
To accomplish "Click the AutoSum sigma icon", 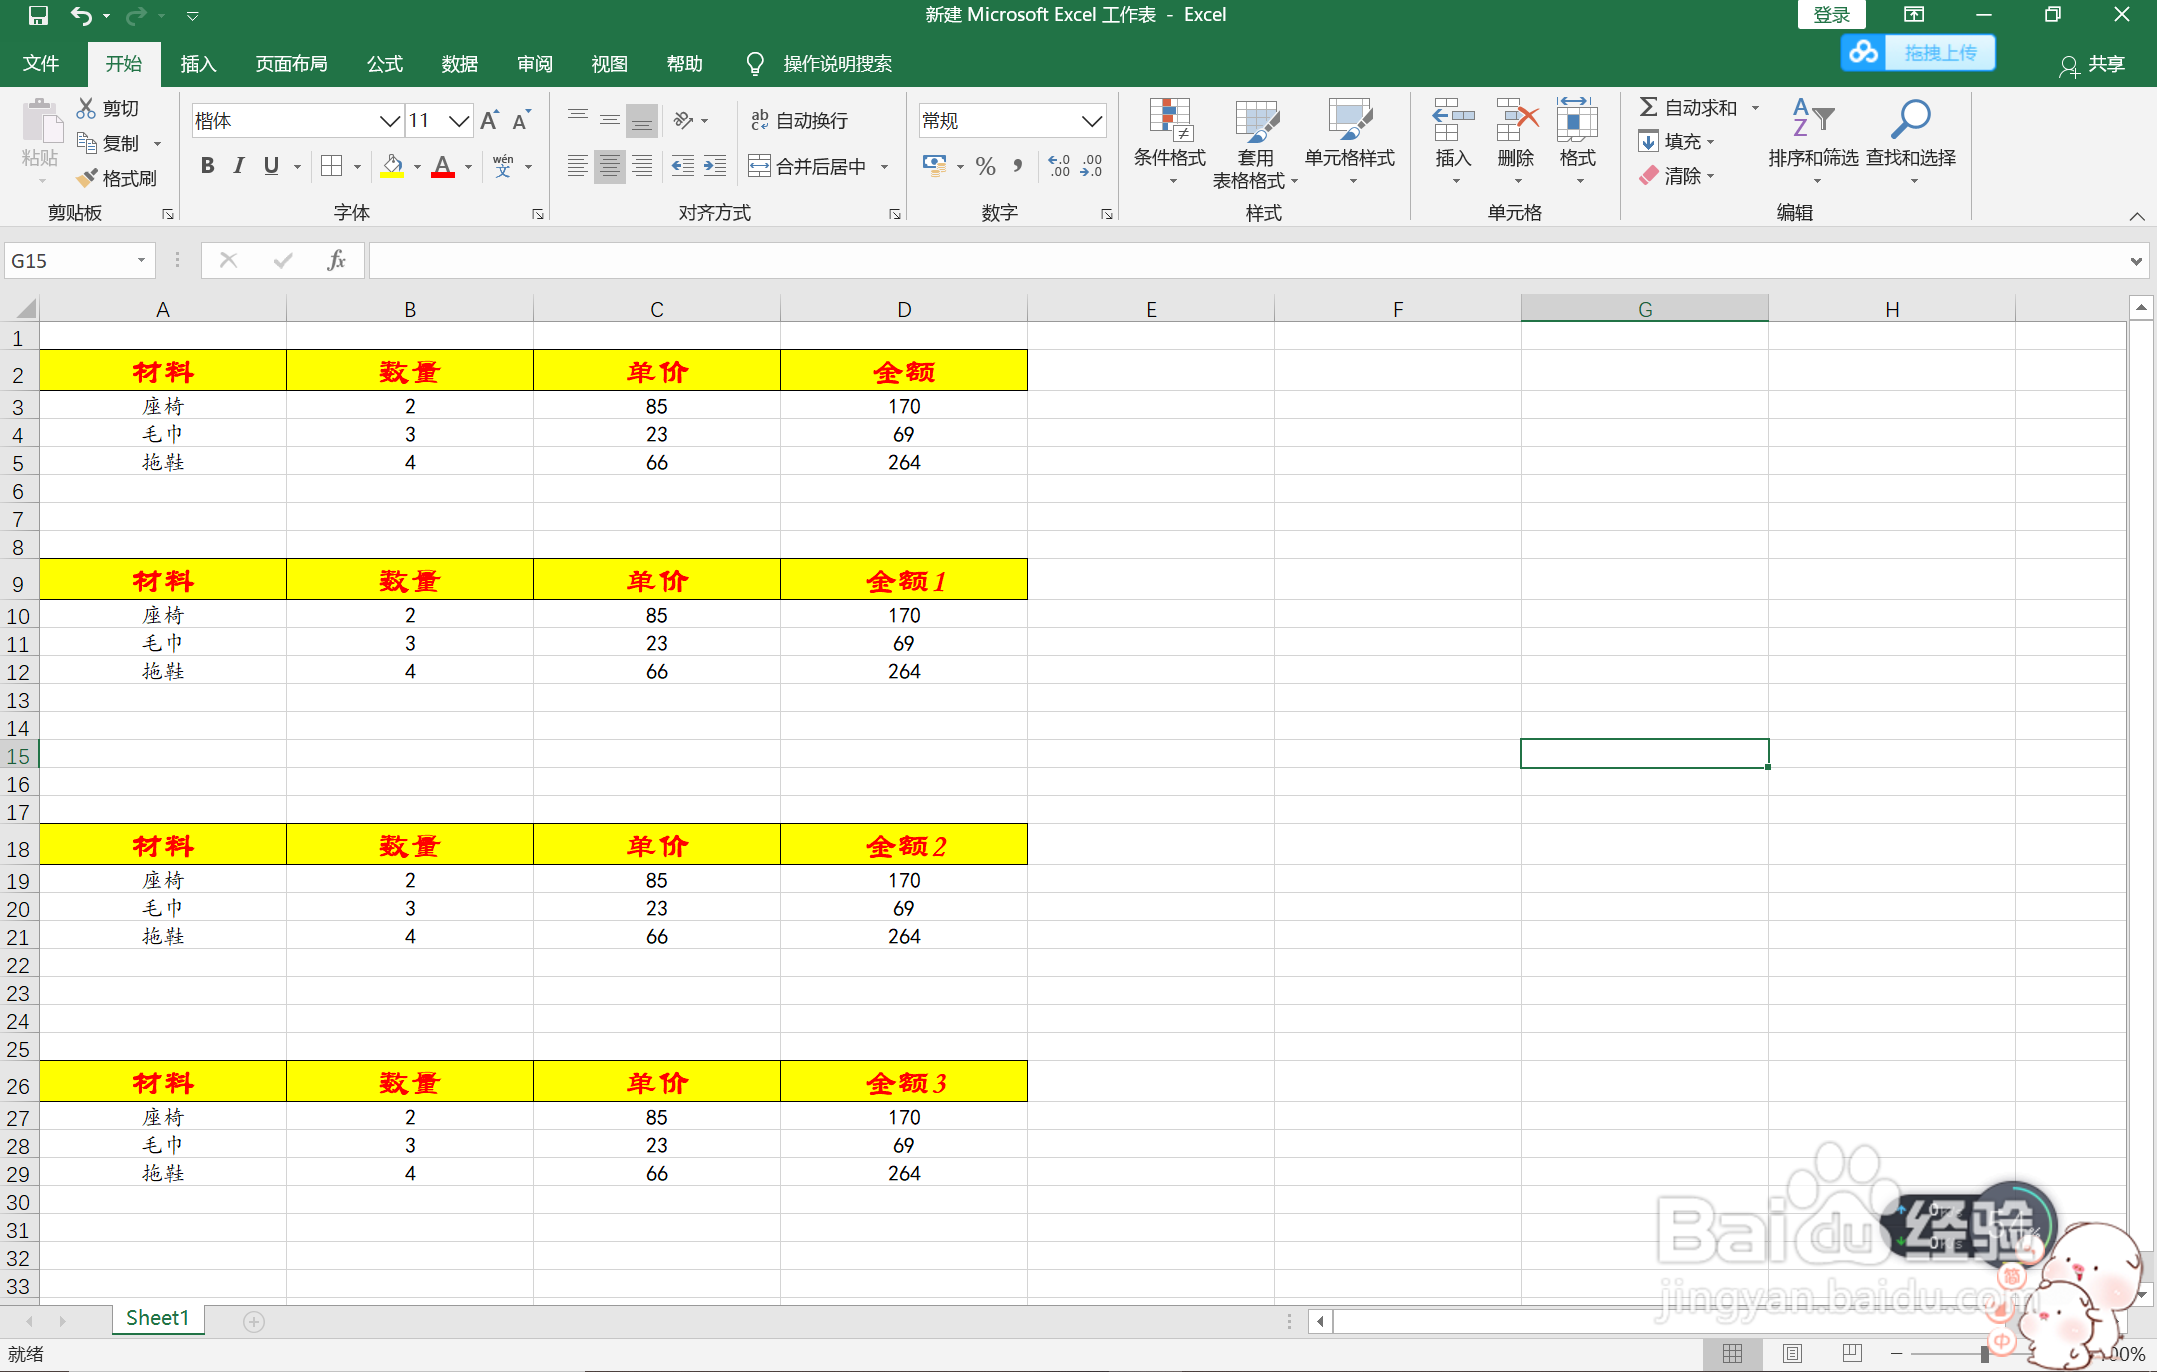I will pyautogui.click(x=1648, y=107).
